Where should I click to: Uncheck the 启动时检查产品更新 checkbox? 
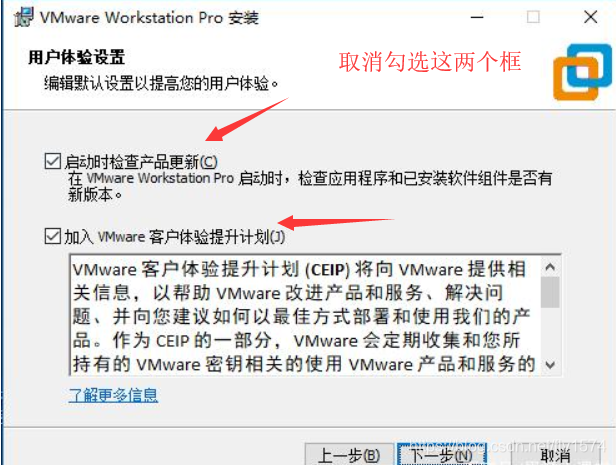53,161
